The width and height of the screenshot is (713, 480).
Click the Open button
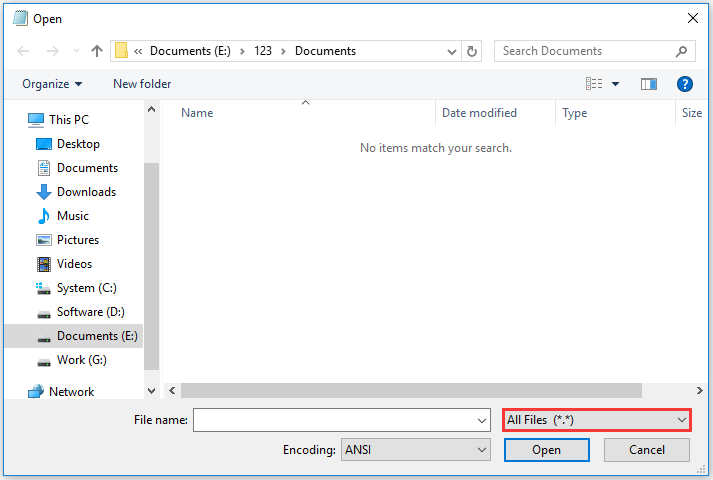(x=547, y=450)
